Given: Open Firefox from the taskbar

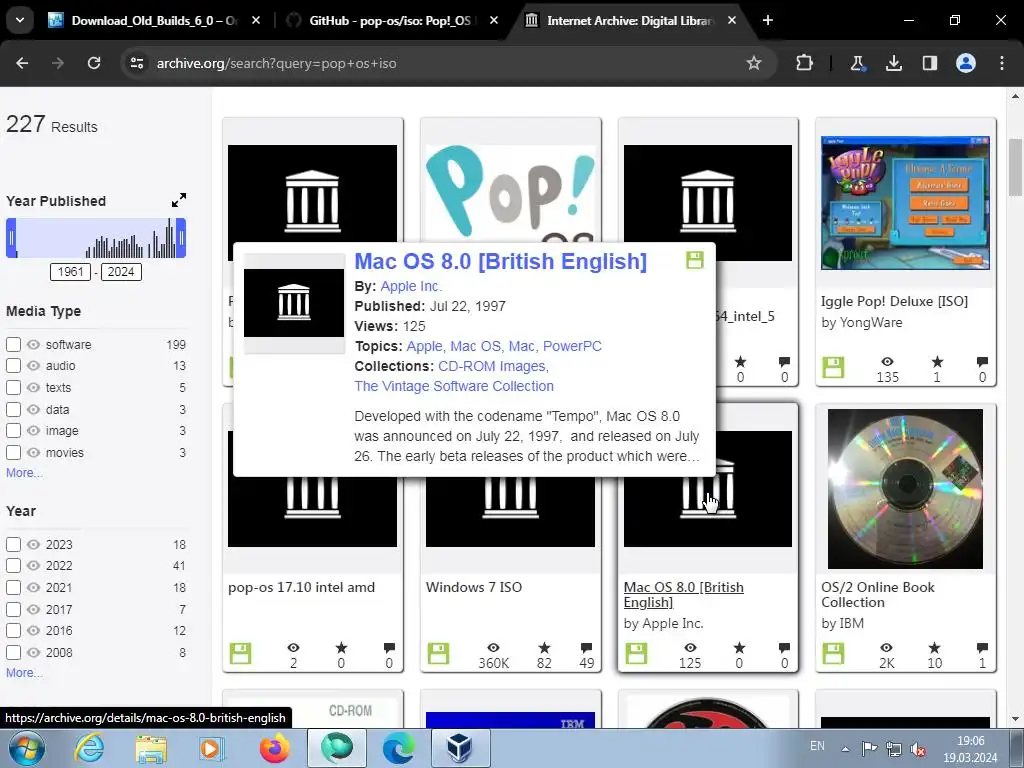Looking at the screenshot, I should click(x=274, y=748).
